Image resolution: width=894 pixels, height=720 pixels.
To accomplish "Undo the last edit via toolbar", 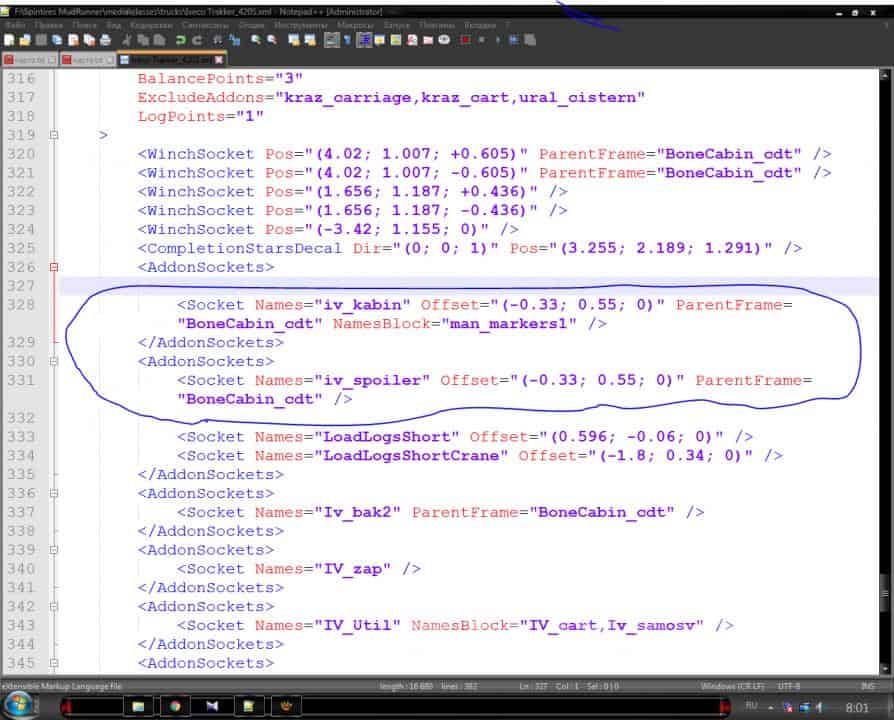I will tap(181, 40).
